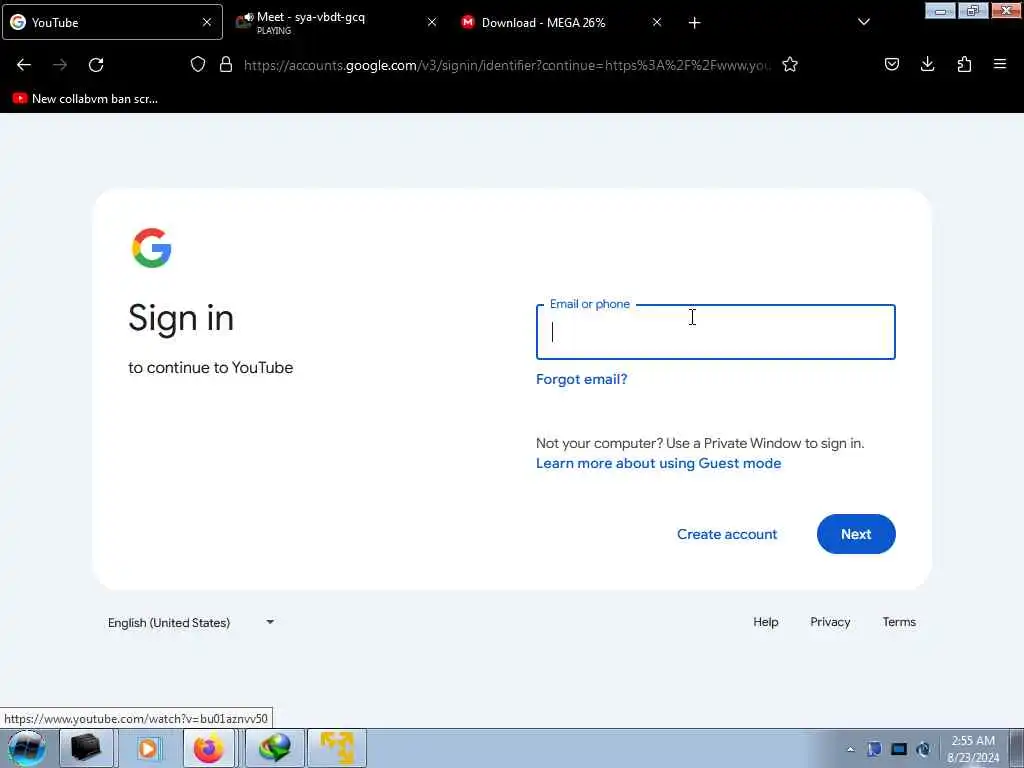Click the forward navigation arrow
Image resolution: width=1024 pixels, height=768 pixels.
(x=60, y=65)
